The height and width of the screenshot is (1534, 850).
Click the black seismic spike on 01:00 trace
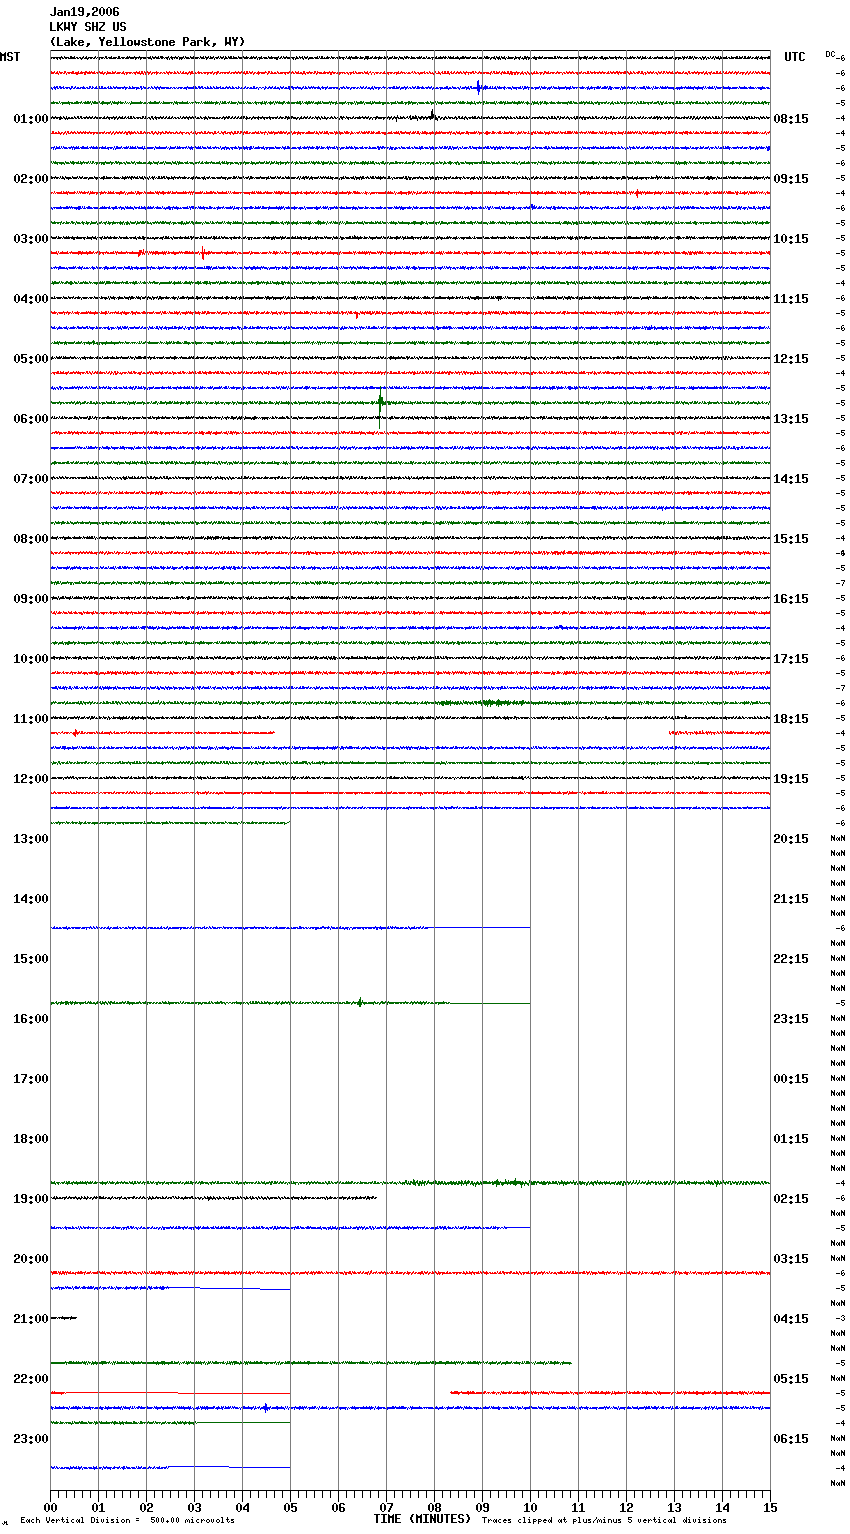[x=432, y=115]
